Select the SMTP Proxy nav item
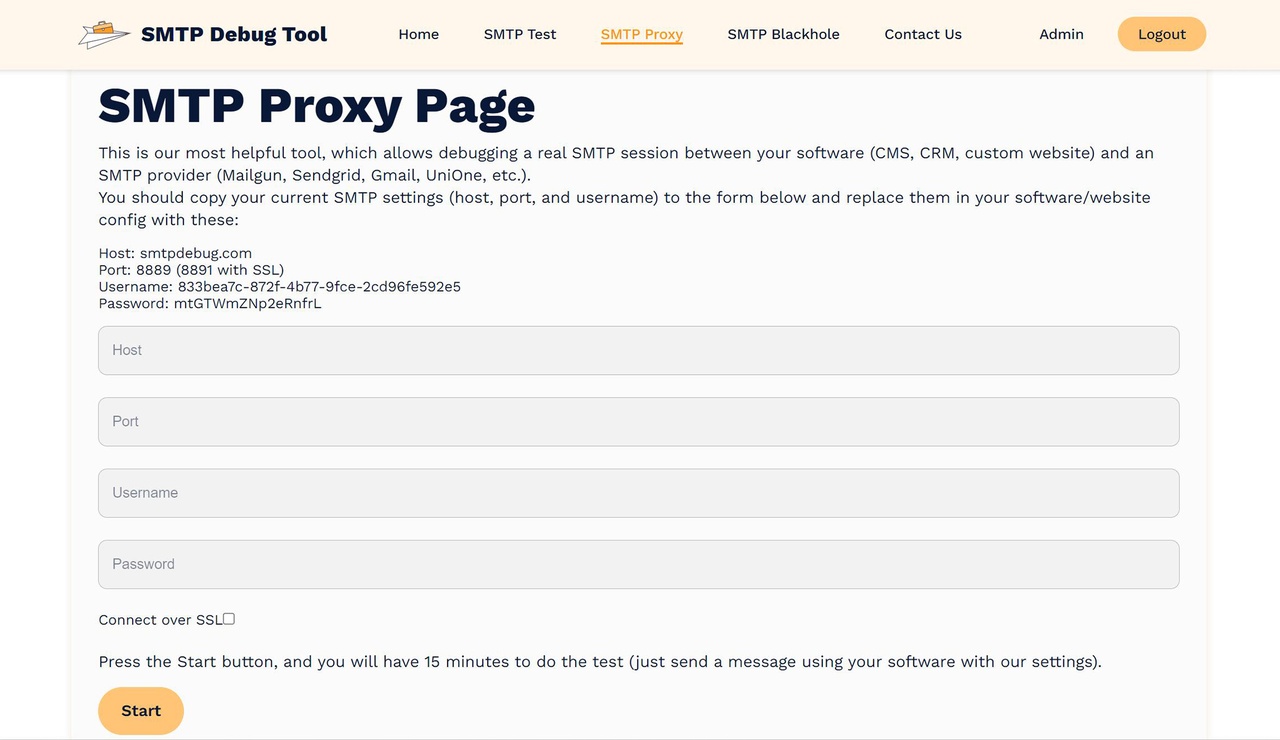Image resolution: width=1280 pixels, height=740 pixels. (641, 34)
